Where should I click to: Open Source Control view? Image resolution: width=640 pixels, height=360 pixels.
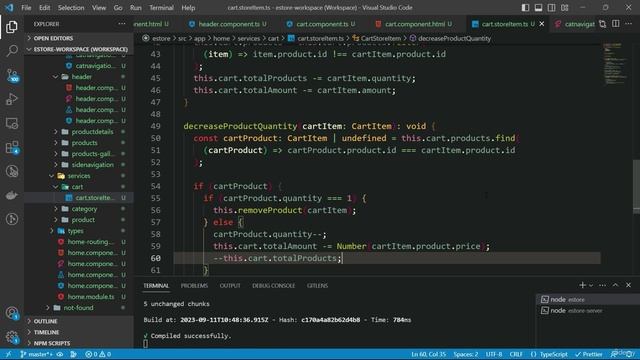[x=12, y=76]
